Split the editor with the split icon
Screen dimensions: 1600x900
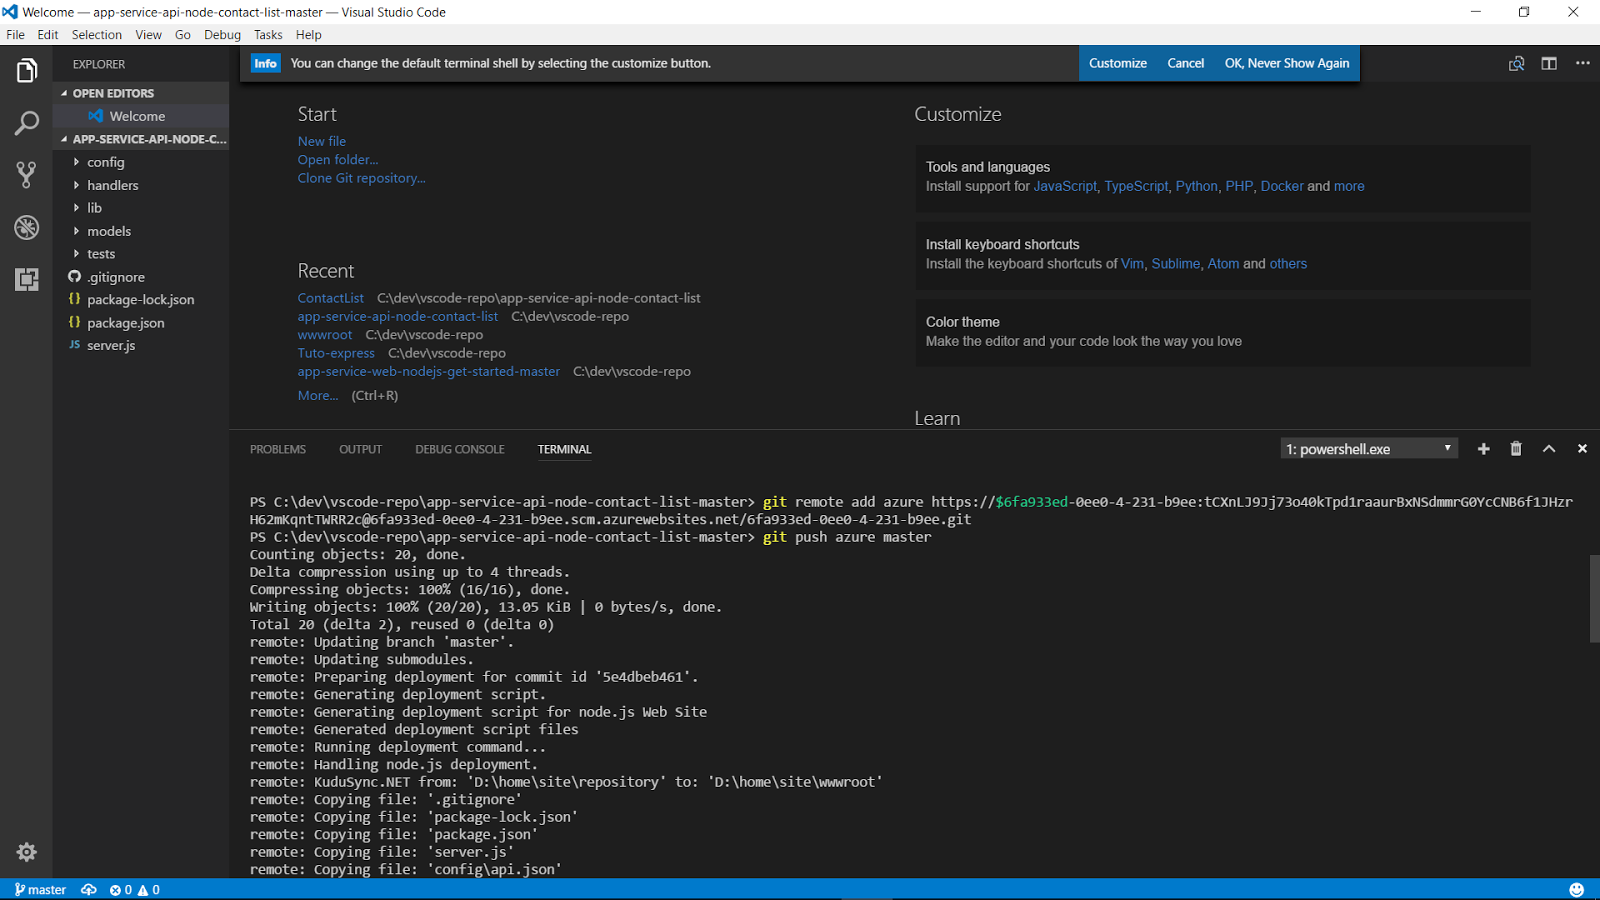coord(1549,63)
